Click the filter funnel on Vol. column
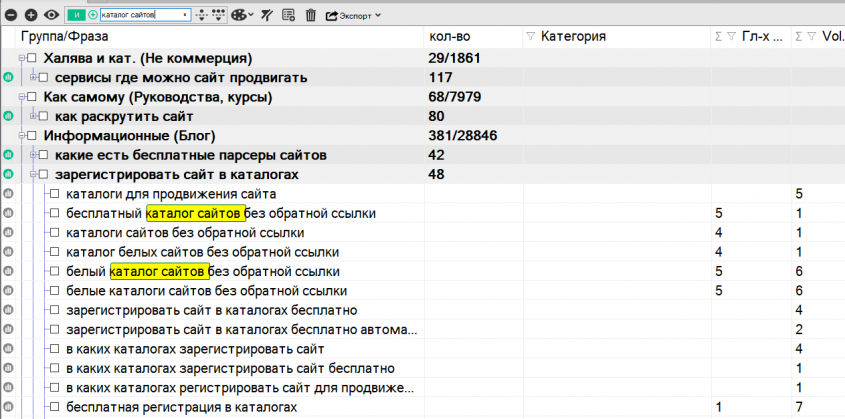845x419 pixels. [812, 37]
